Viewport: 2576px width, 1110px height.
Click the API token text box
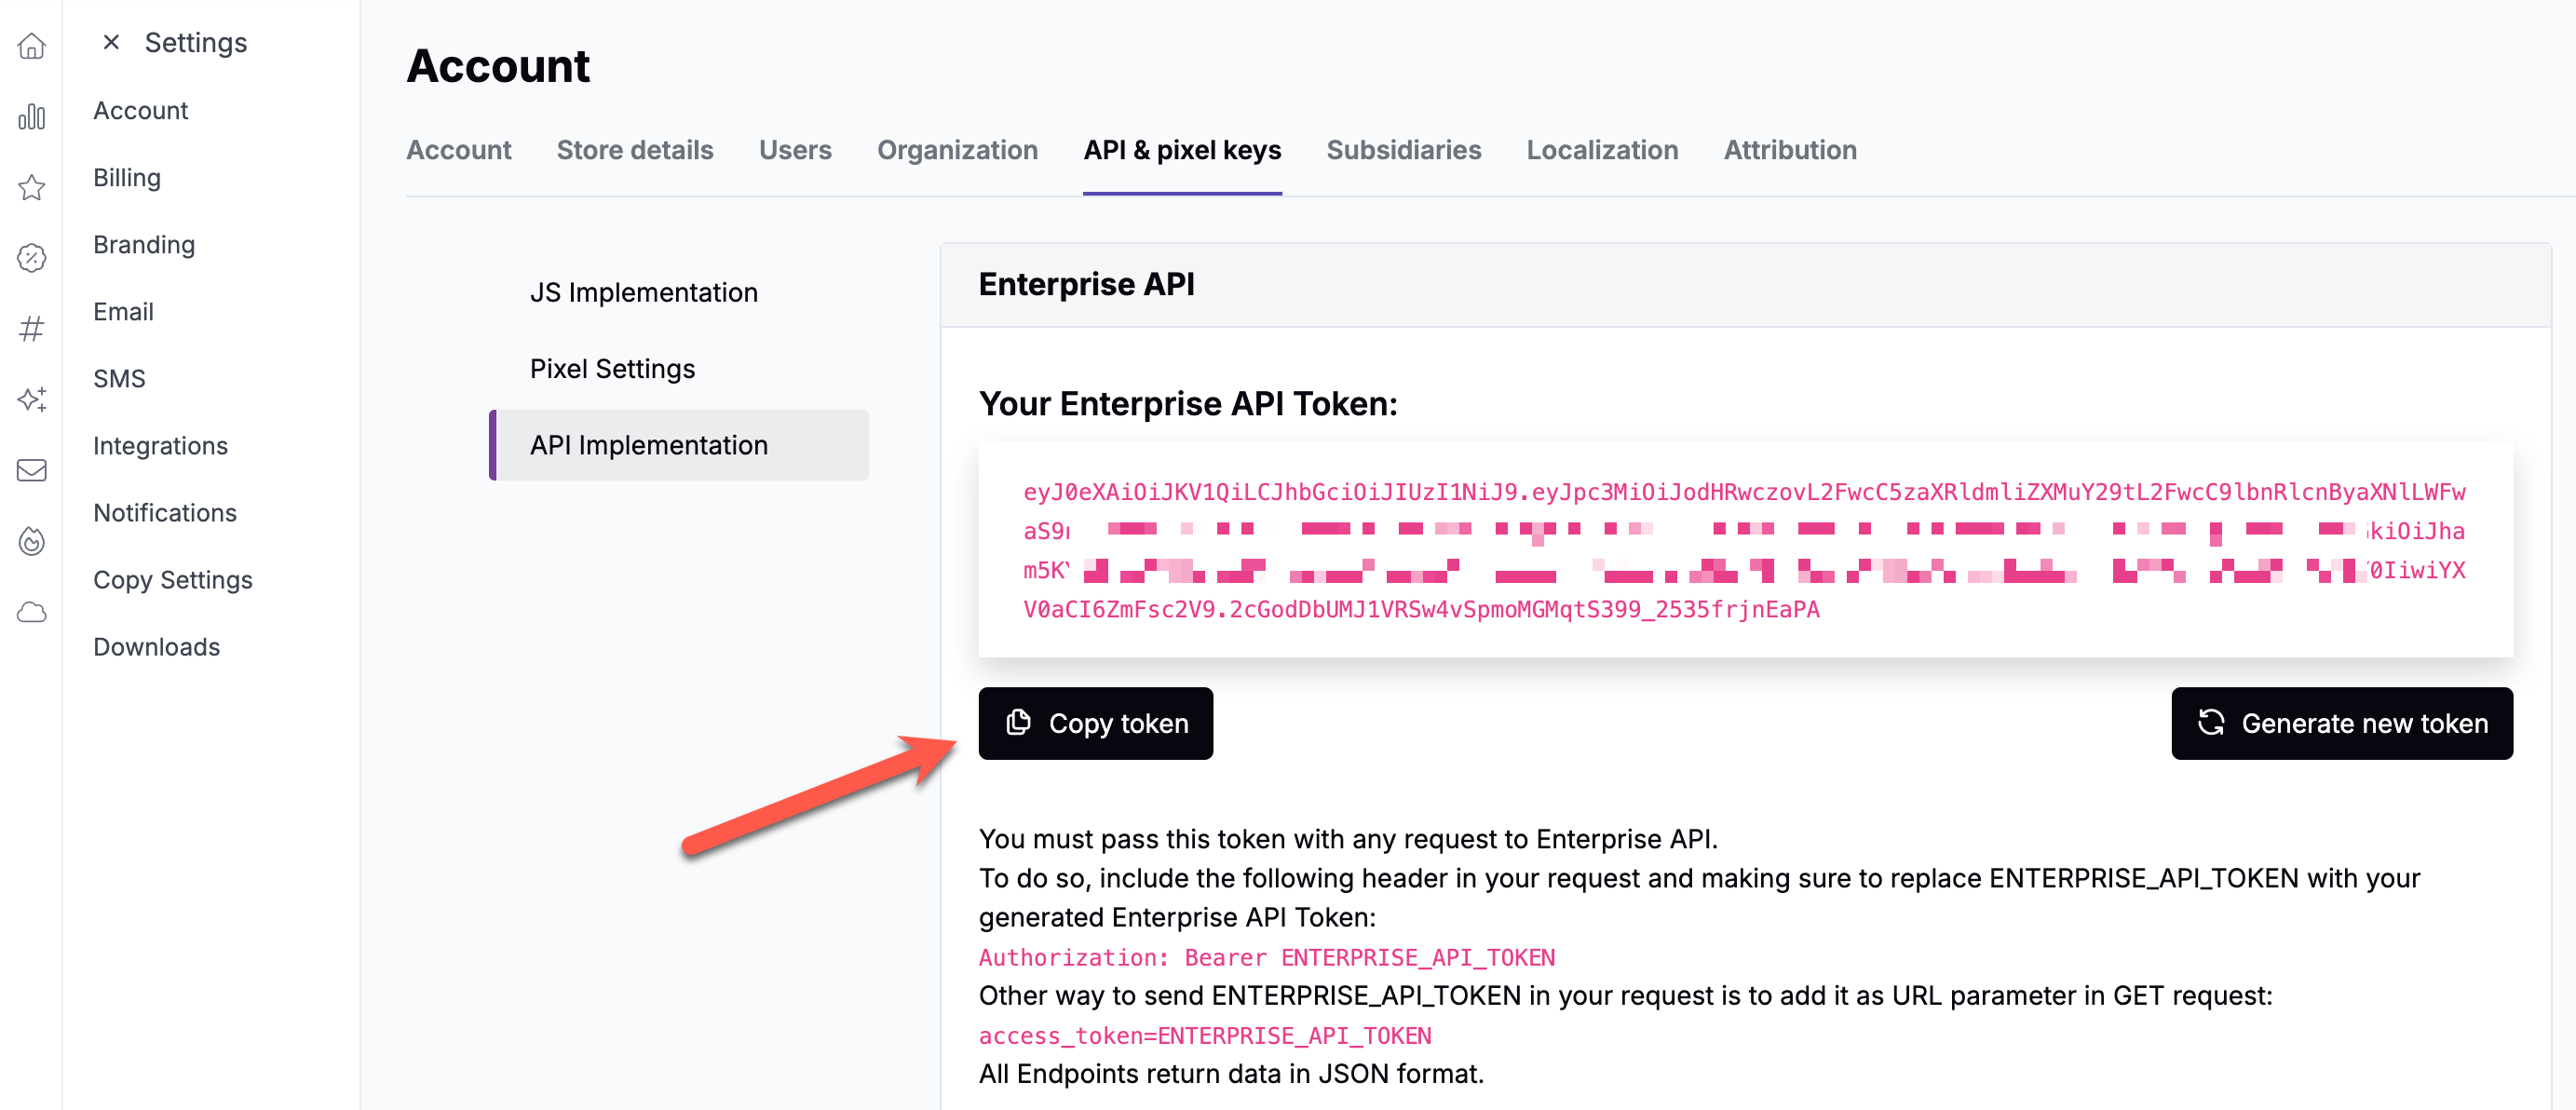pos(1745,550)
